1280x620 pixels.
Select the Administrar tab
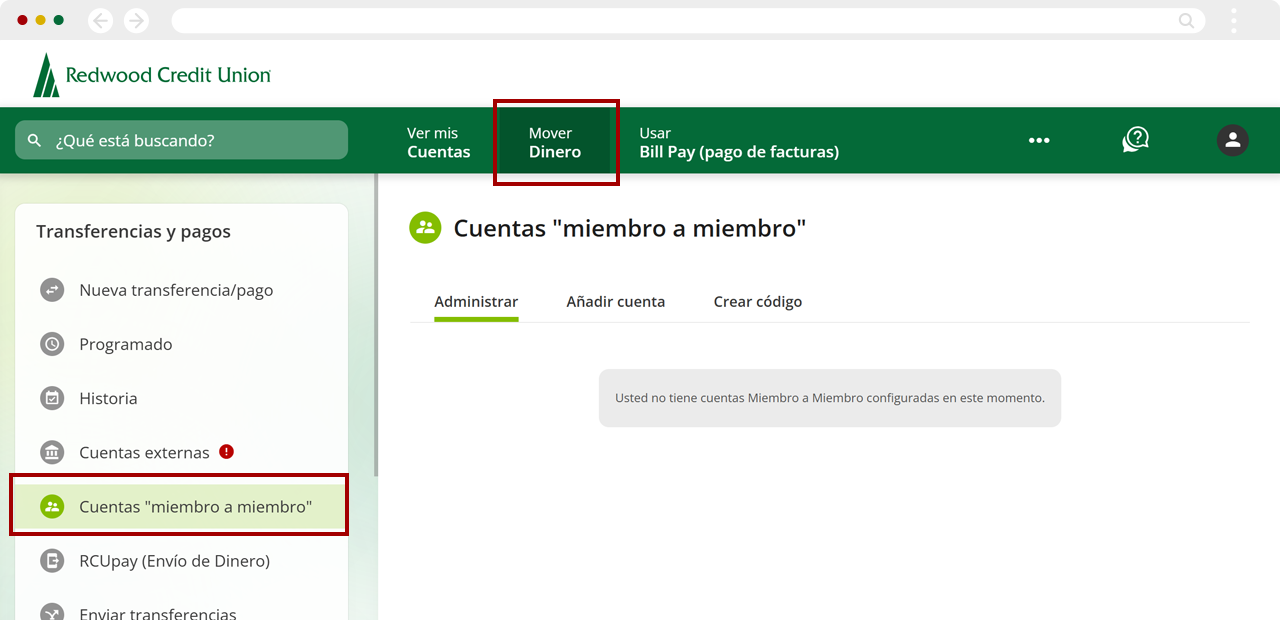click(476, 302)
